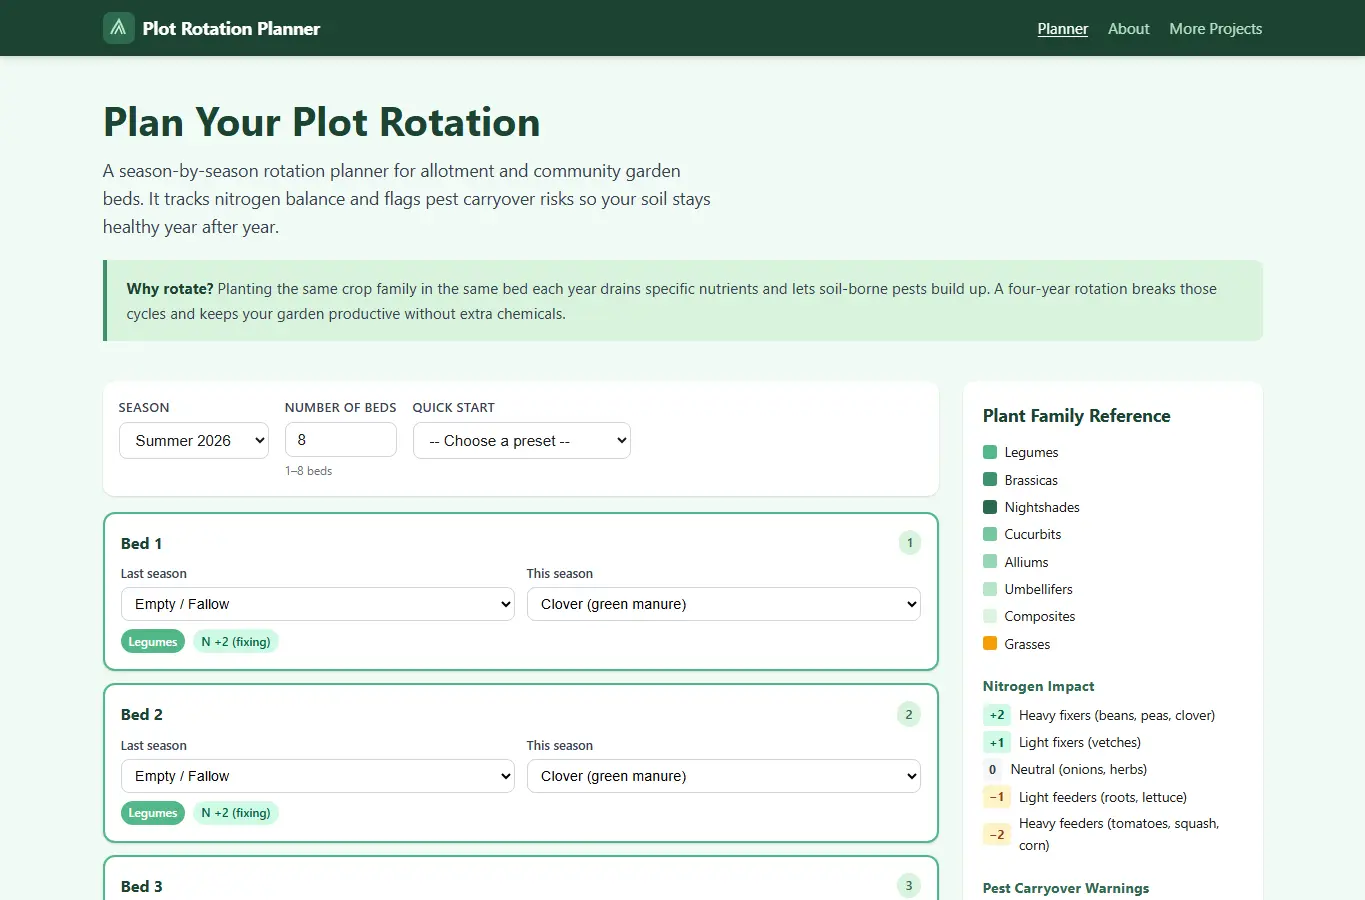Click the Bed 1 heading
The image size is (1365, 900).
[141, 543]
